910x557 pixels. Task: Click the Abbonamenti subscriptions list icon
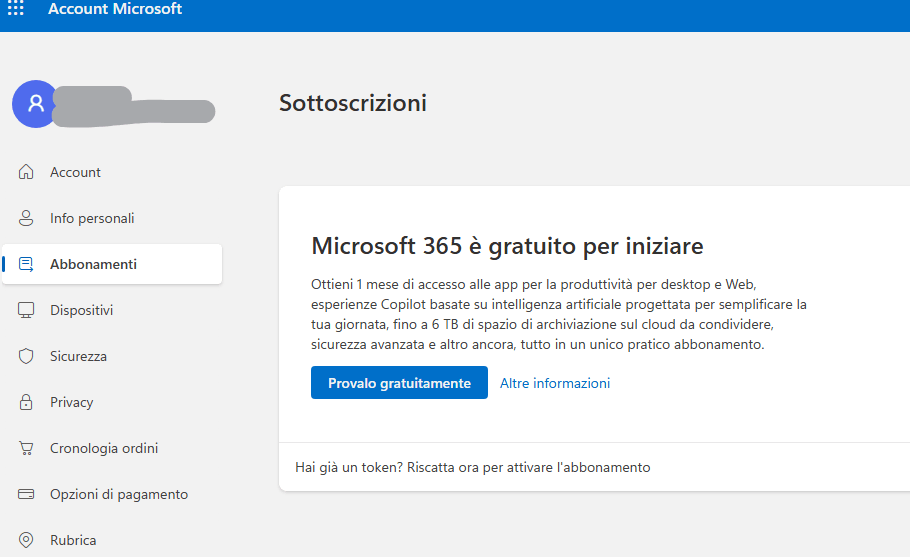coord(26,264)
